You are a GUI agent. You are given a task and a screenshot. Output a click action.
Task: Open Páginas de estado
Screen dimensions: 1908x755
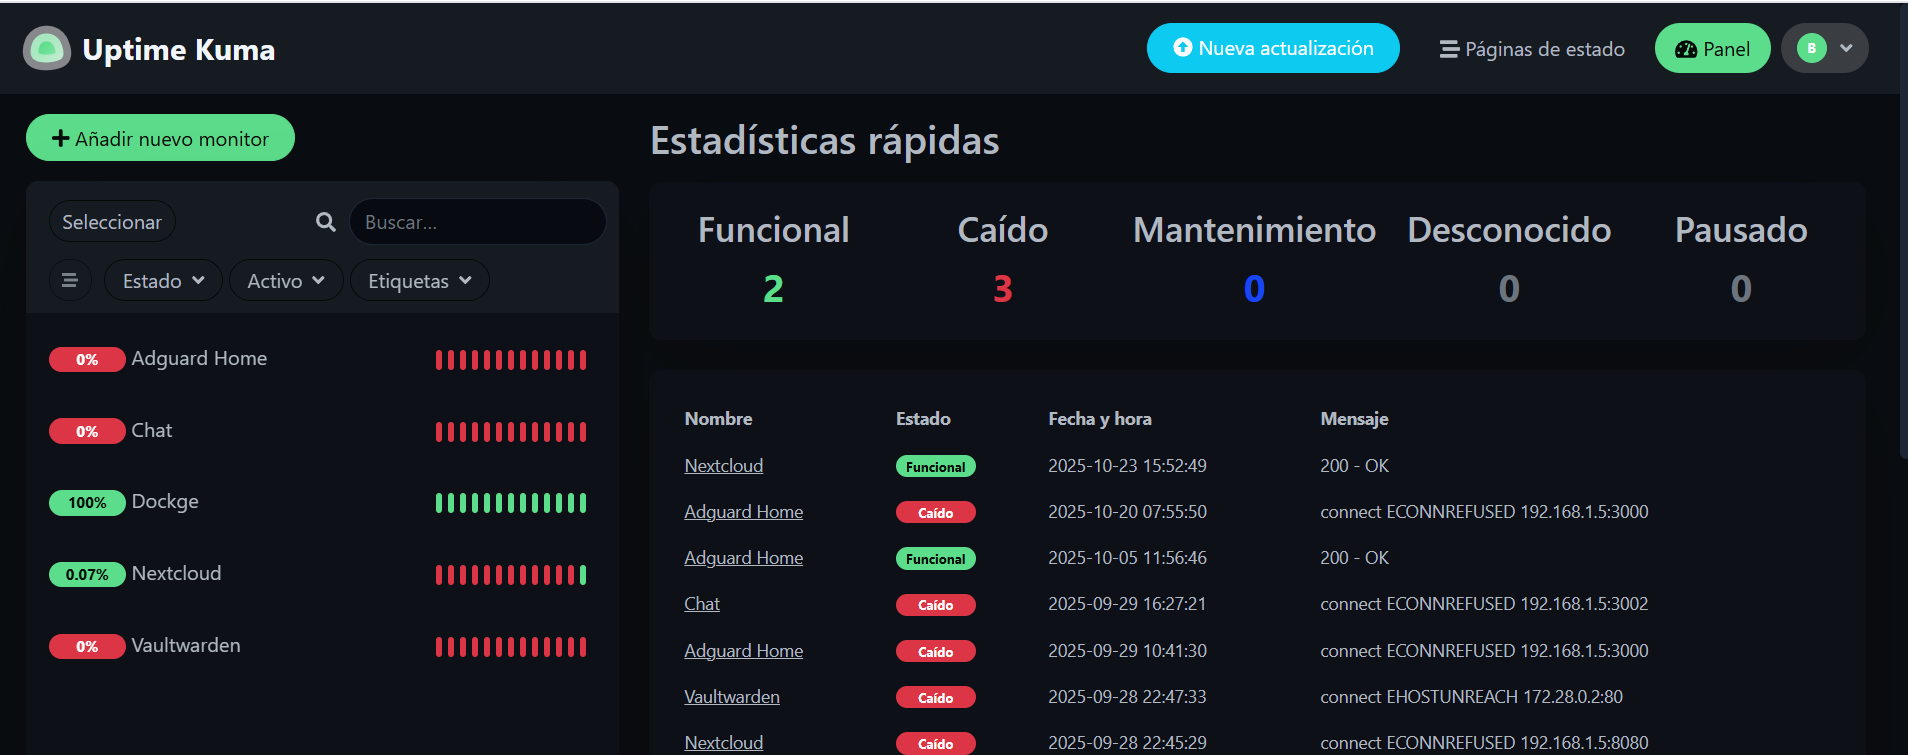(1532, 49)
